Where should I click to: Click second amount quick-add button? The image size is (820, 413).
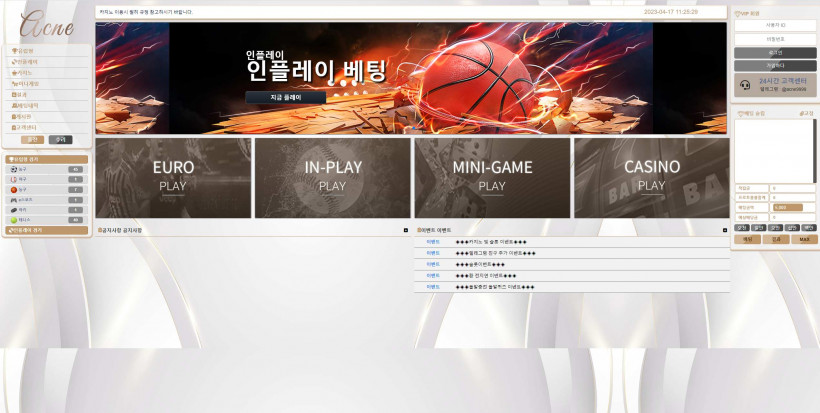click(x=758, y=228)
